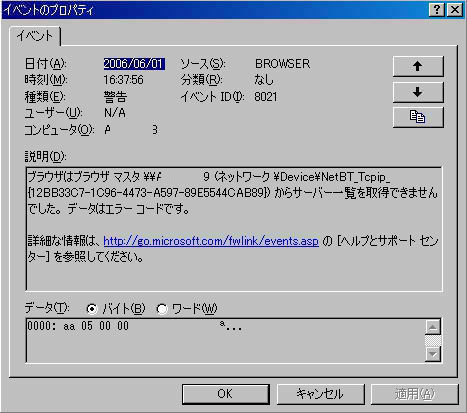The height and width of the screenshot is (413, 467).
Task: Click the highlighted date 2006/06/01 field
Action: coord(134,64)
